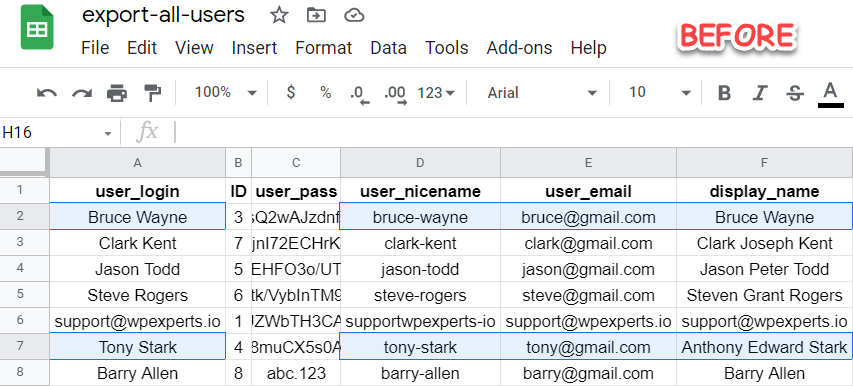Select the Clark Kent login cell

(x=138, y=243)
